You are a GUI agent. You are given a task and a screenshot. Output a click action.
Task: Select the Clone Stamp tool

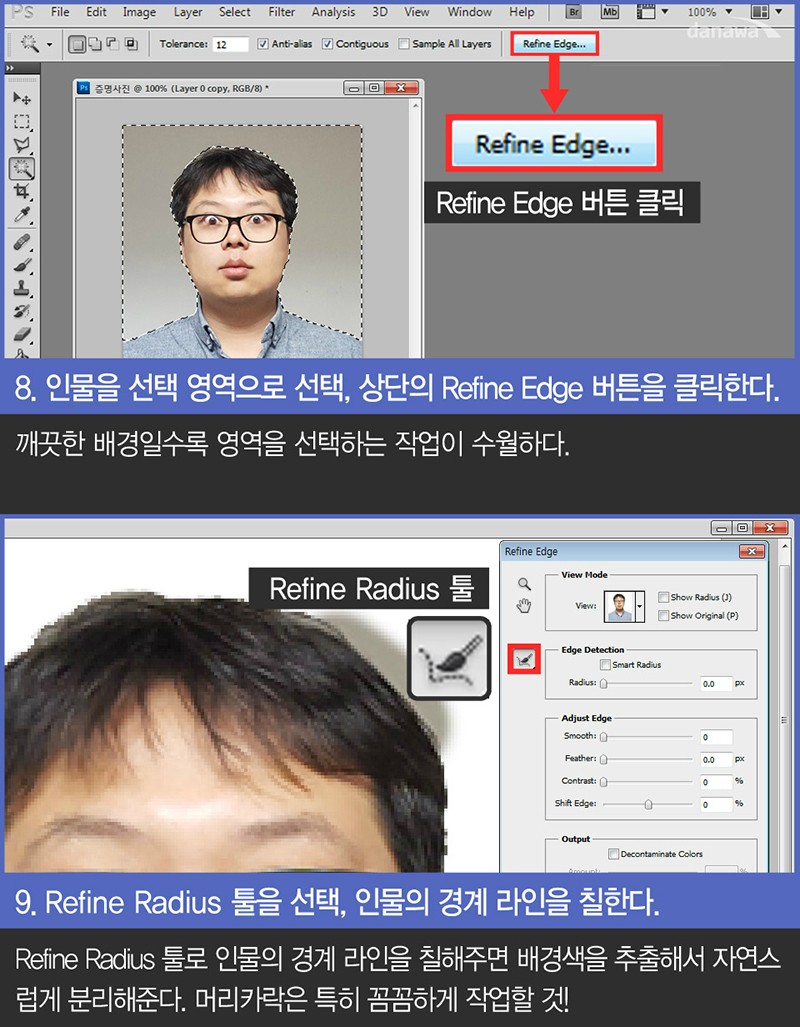click(x=22, y=288)
